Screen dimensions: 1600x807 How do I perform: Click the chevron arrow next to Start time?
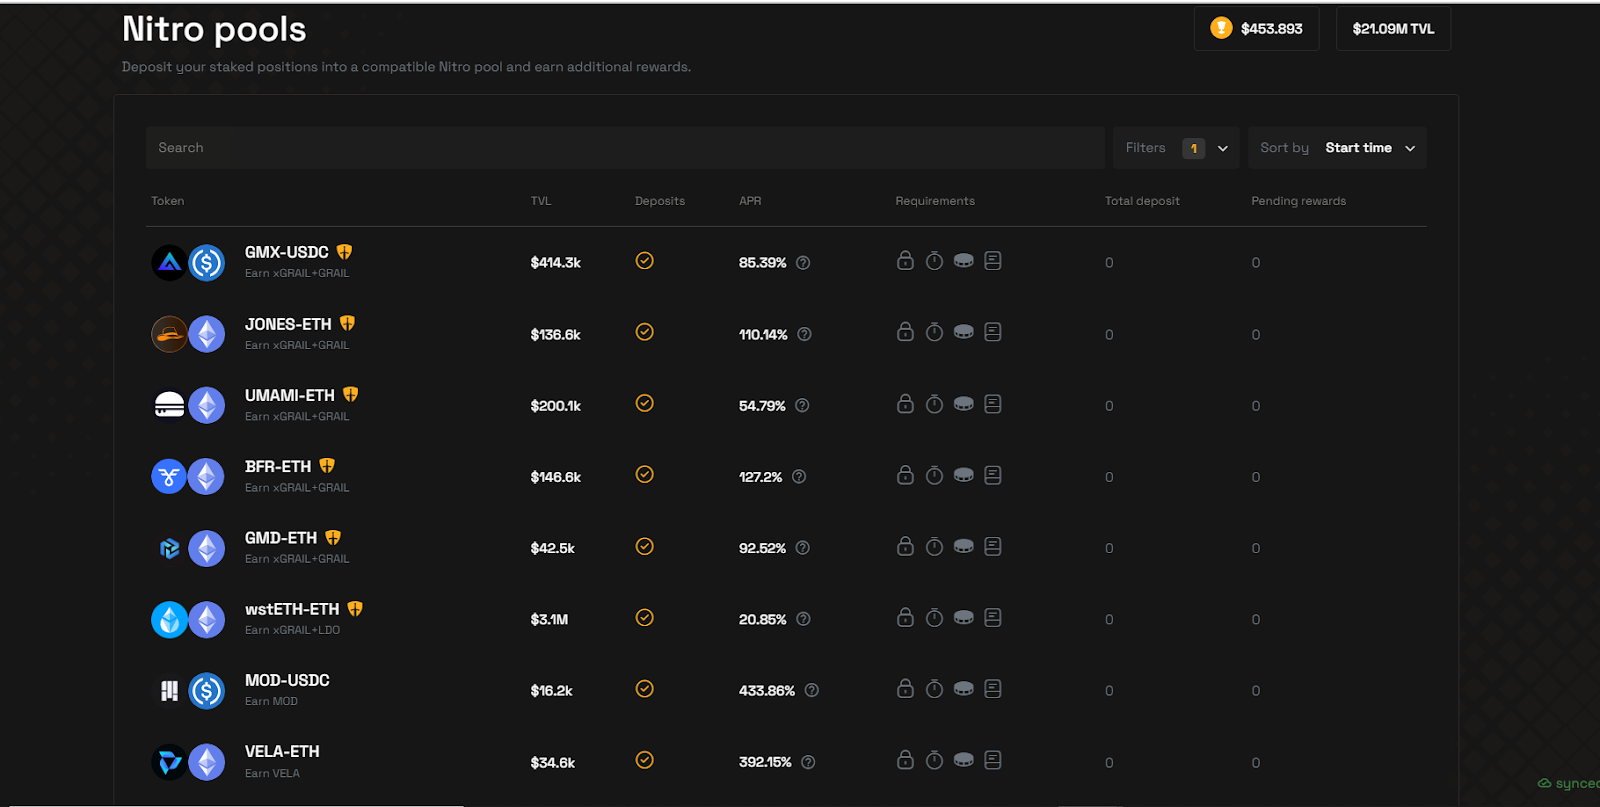(1410, 148)
